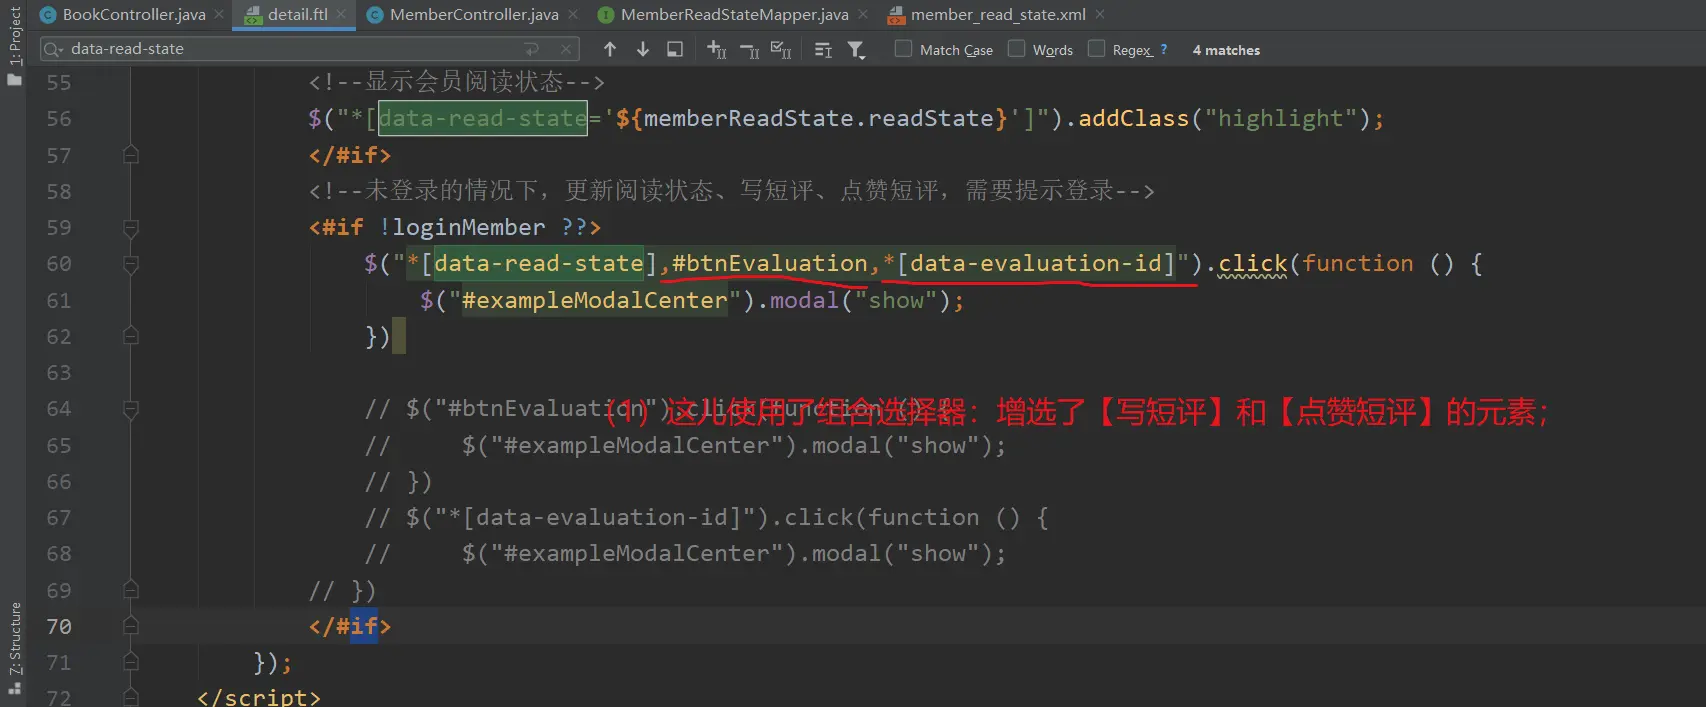Collapse the click function fold at line 60
The width and height of the screenshot is (1706, 707).
pos(131,264)
